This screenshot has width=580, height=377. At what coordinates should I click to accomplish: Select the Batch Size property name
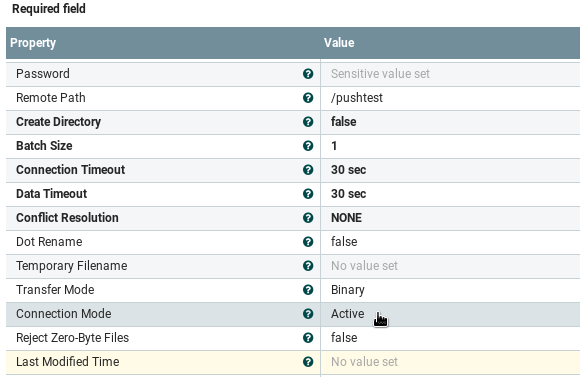pyautogui.click(x=44, y=146)
